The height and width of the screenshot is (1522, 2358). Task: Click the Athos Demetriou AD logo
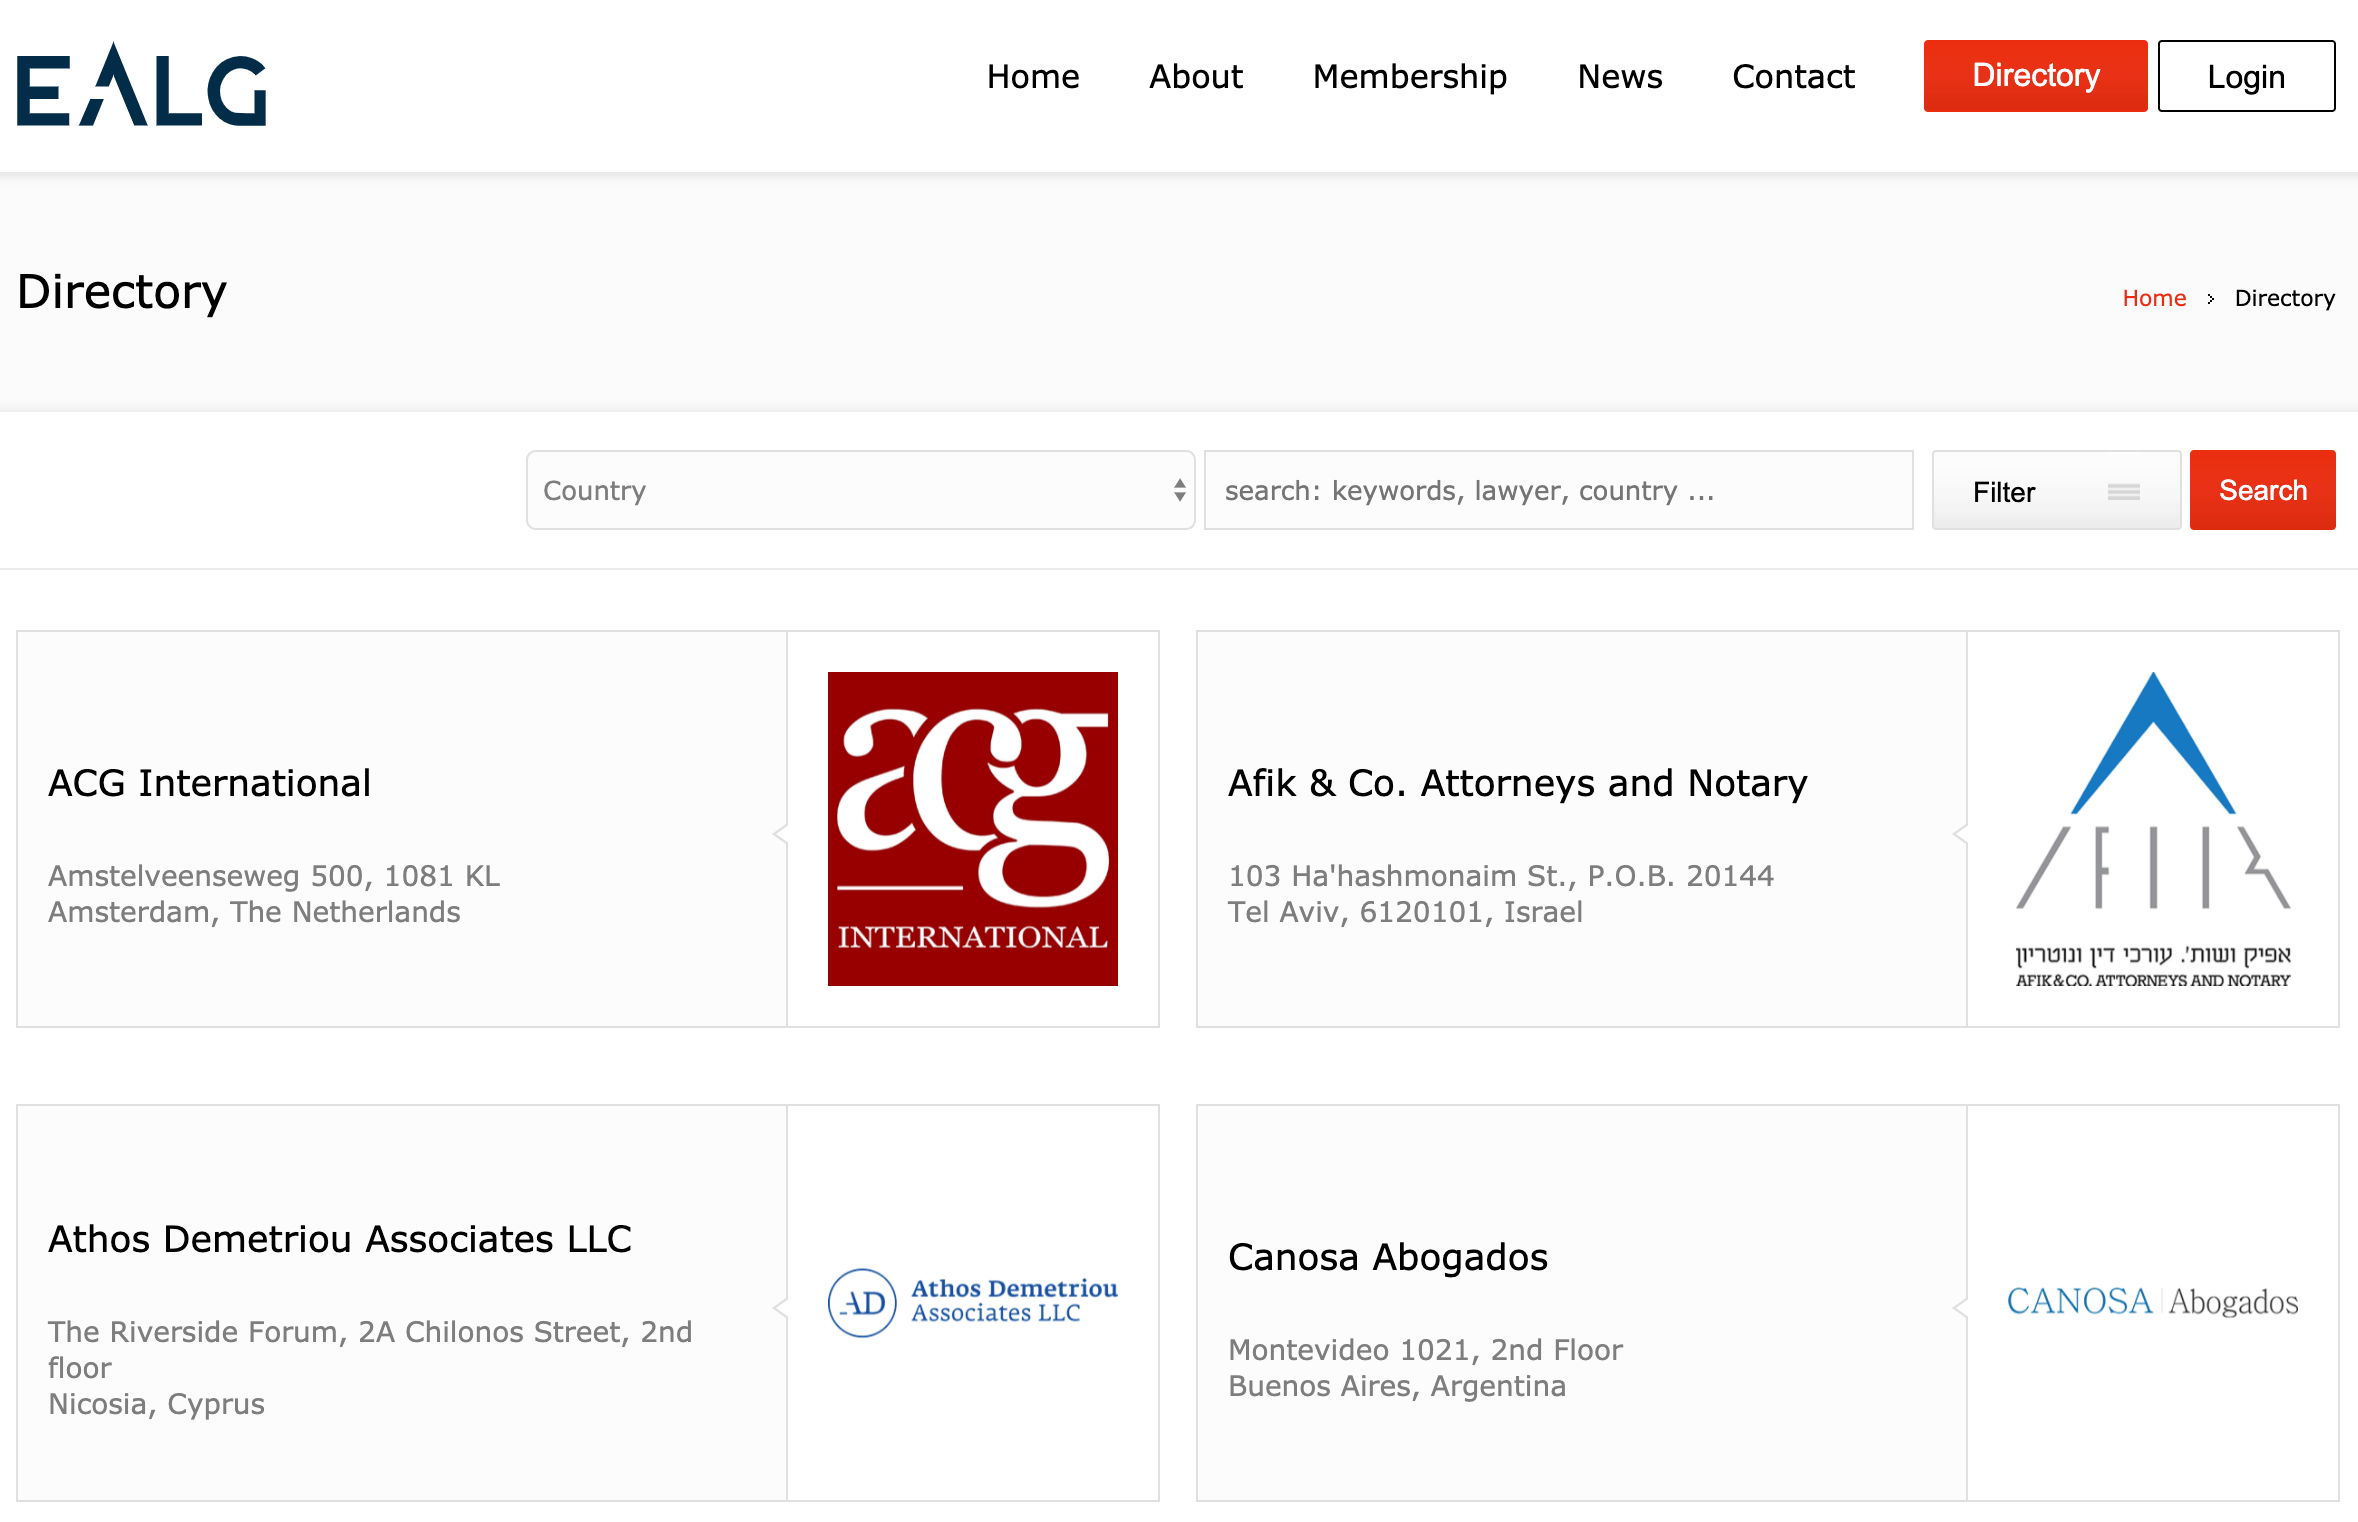pyautogui.click(x=973, y=1302)
